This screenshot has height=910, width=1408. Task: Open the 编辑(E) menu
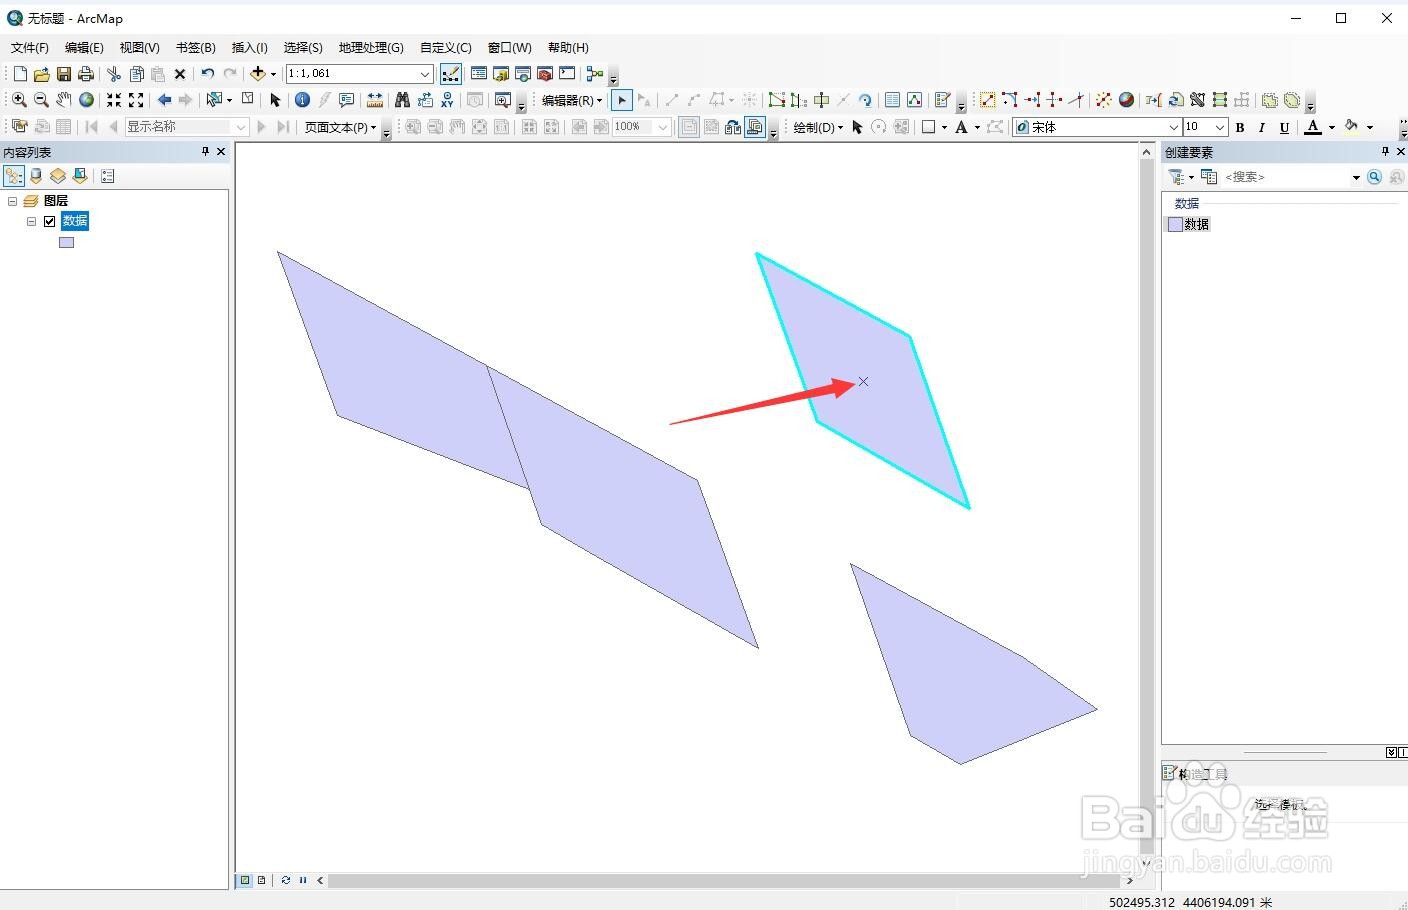[84, 47]
